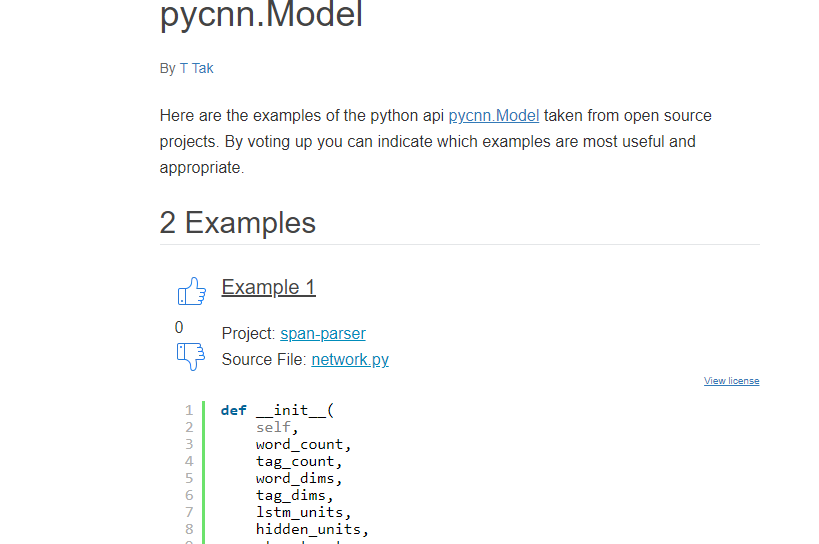Downvote Example 1 with thumbs-down icon
The image size is (819, 544).
(191, 357)
